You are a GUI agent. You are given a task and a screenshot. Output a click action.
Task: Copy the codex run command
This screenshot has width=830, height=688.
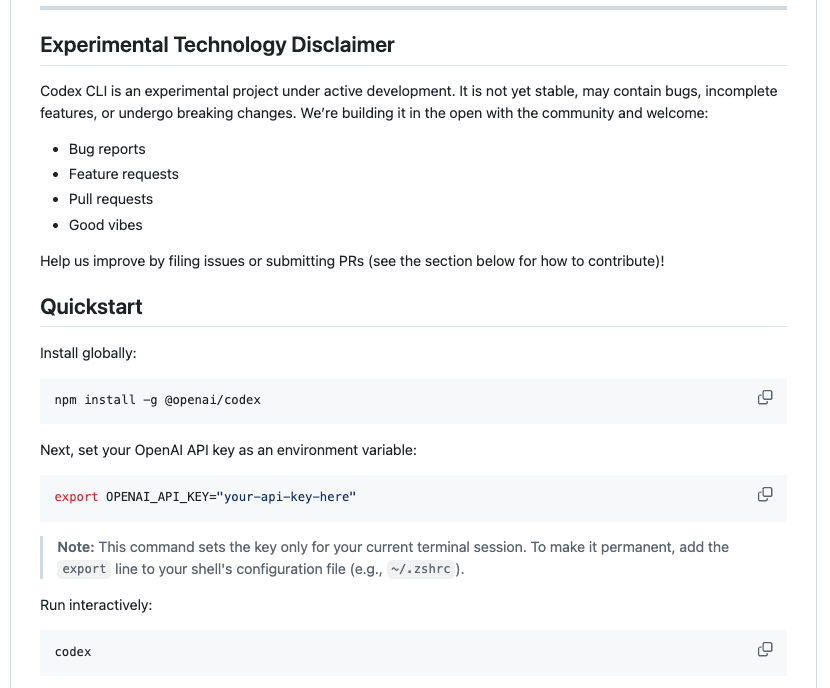pyautogui.click(x=765, y=649)
